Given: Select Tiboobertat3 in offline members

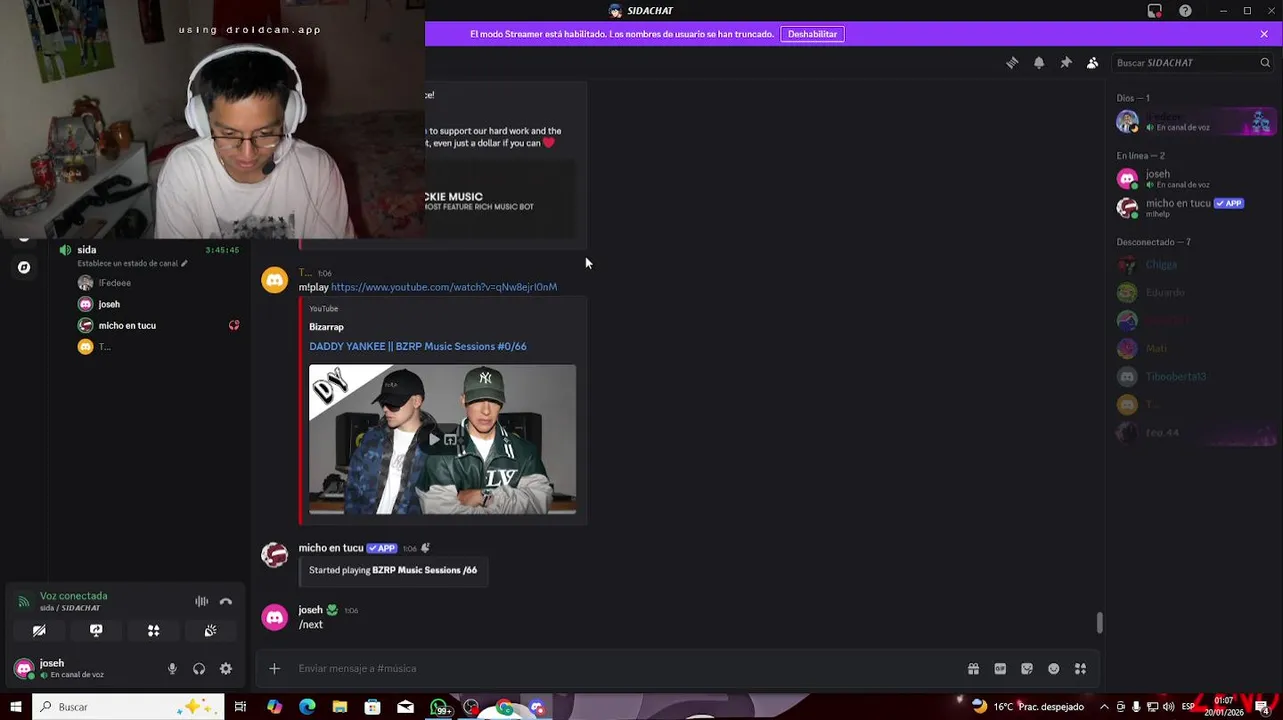Looking at the screenshot, I should (x=1193, y=377).
